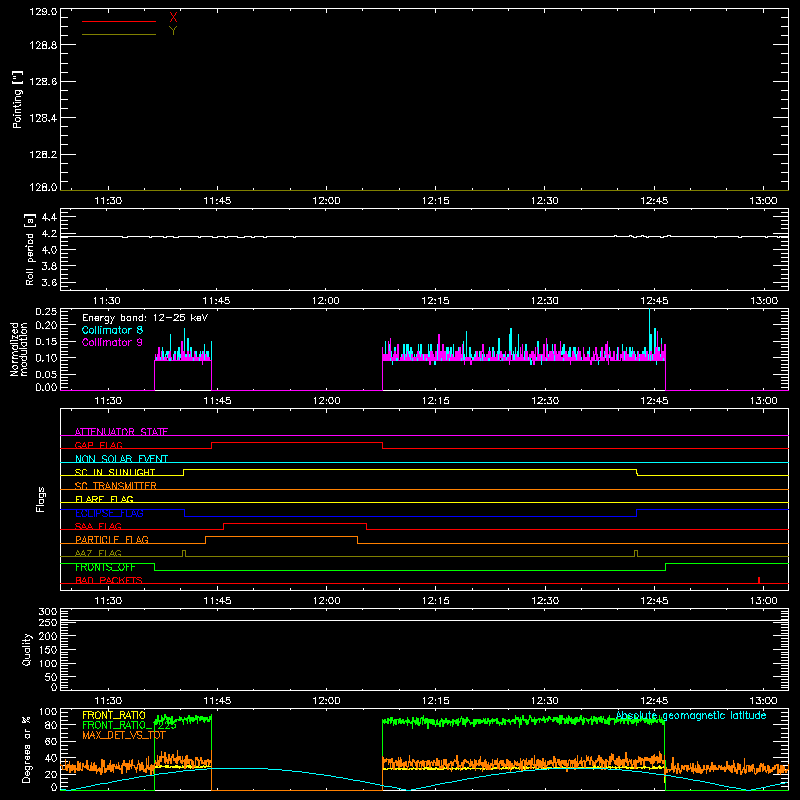Viewport: 800px width, 800px height.
Task: Click the green 'FRONT_RATIO_1225' legend entry
Action: 129,725
